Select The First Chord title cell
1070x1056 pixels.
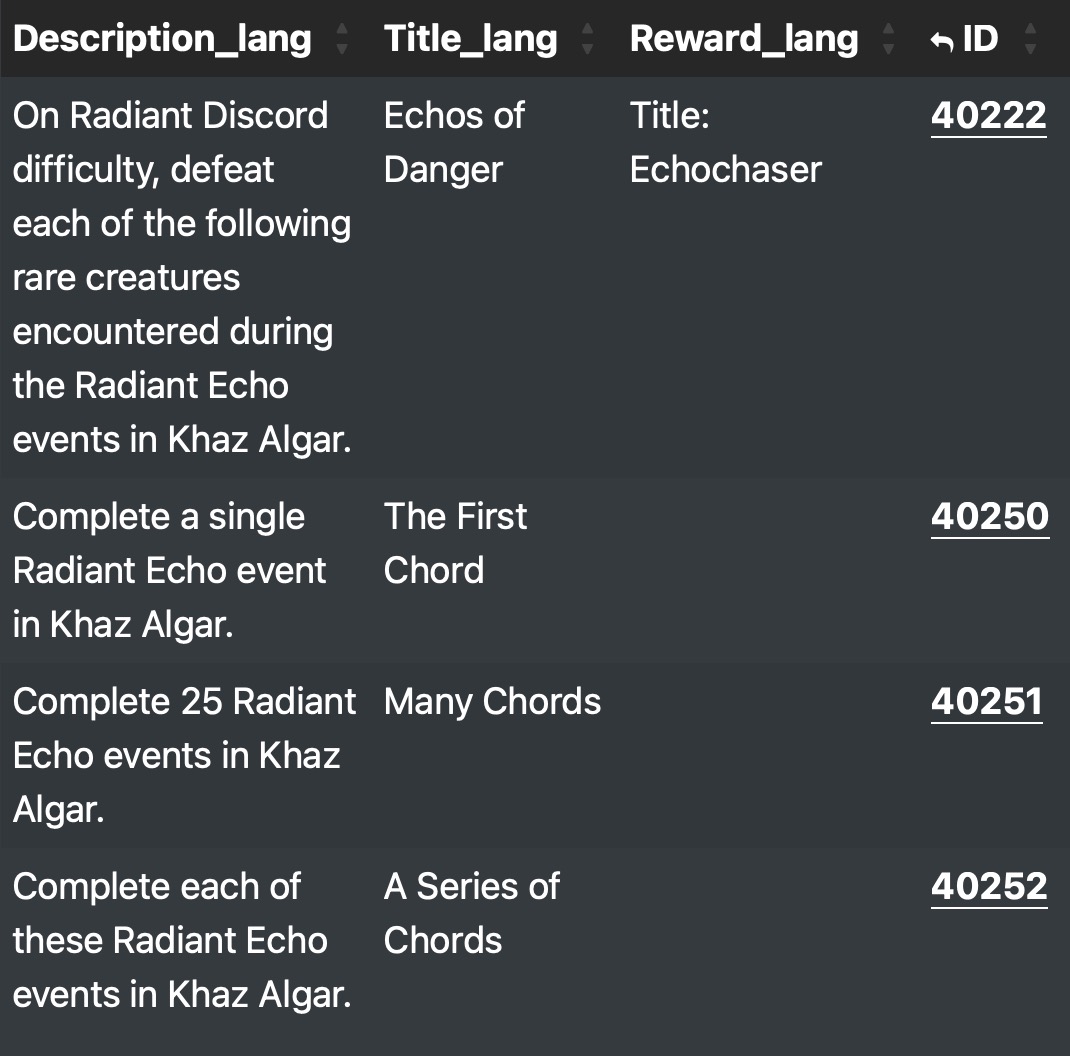click(455, 543)
